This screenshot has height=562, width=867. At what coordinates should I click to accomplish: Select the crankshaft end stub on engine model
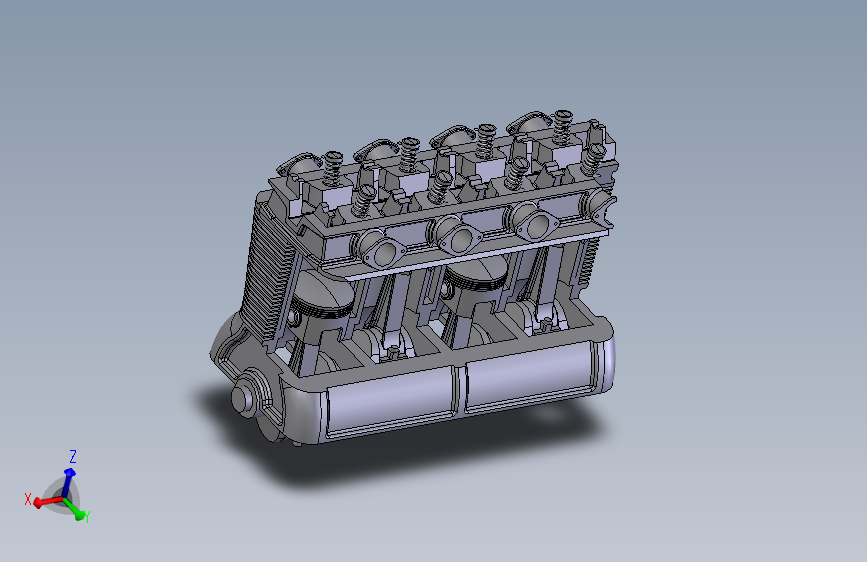coord(244,397)
